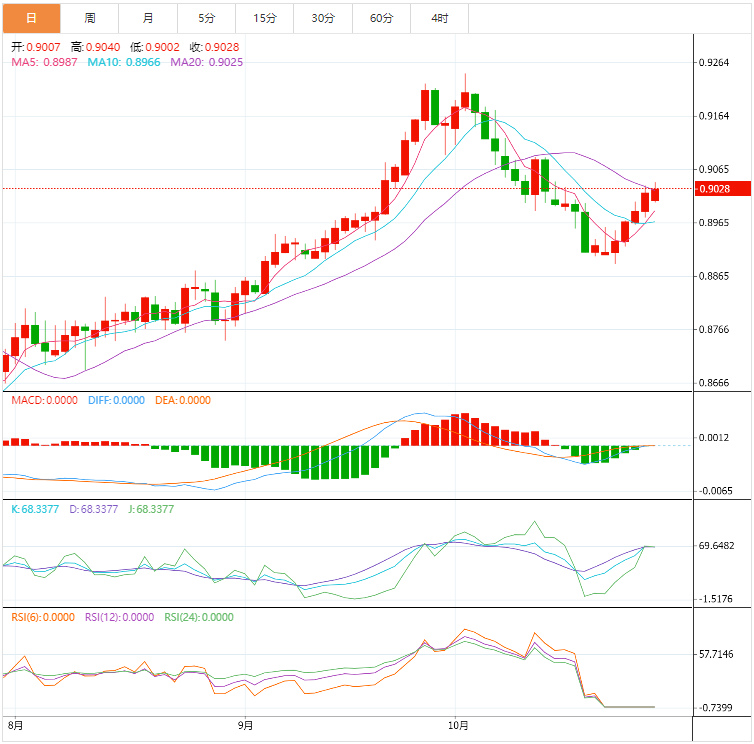Click the DEA value label
The width and height of the screenshot is (754, 744).
click(x=183, y=400)
